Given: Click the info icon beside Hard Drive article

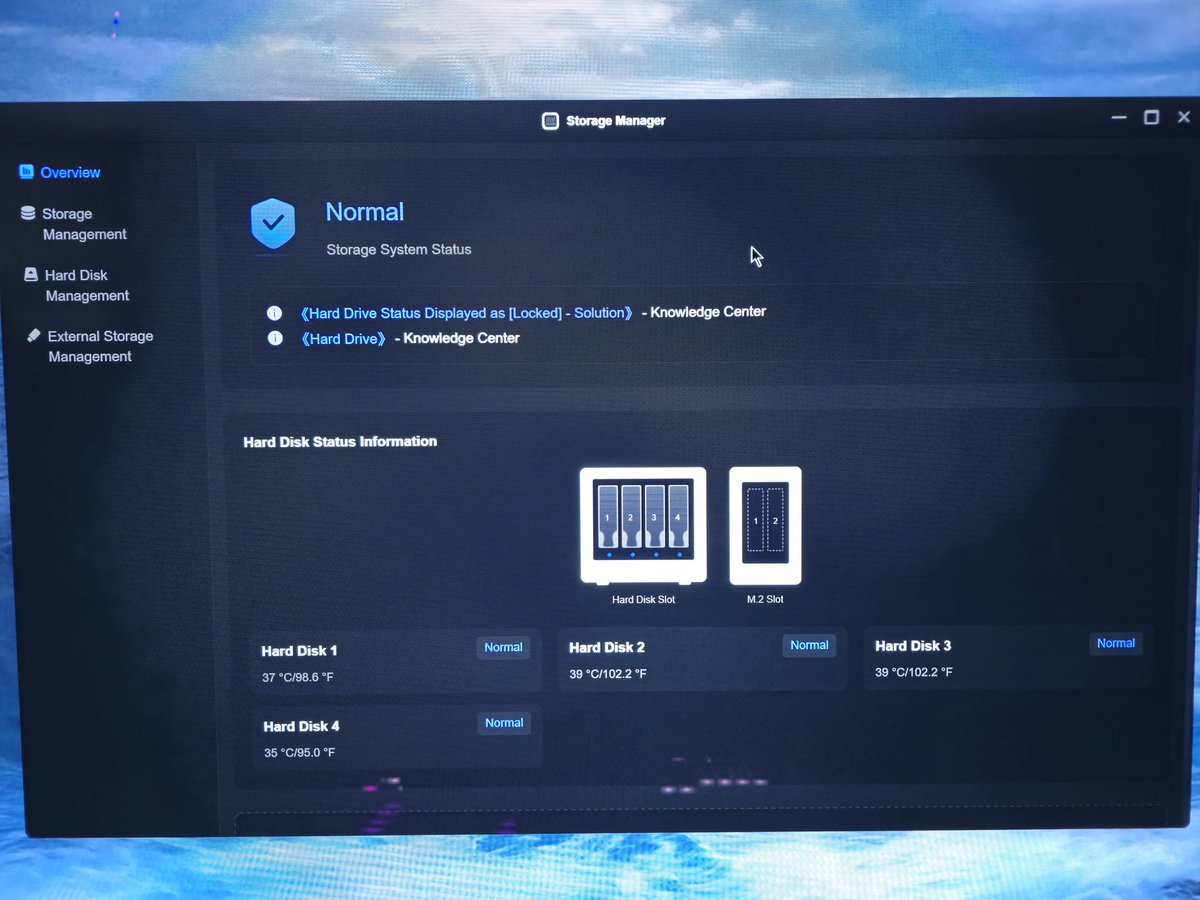Looking at the screenshot, I should coord(274,339).
